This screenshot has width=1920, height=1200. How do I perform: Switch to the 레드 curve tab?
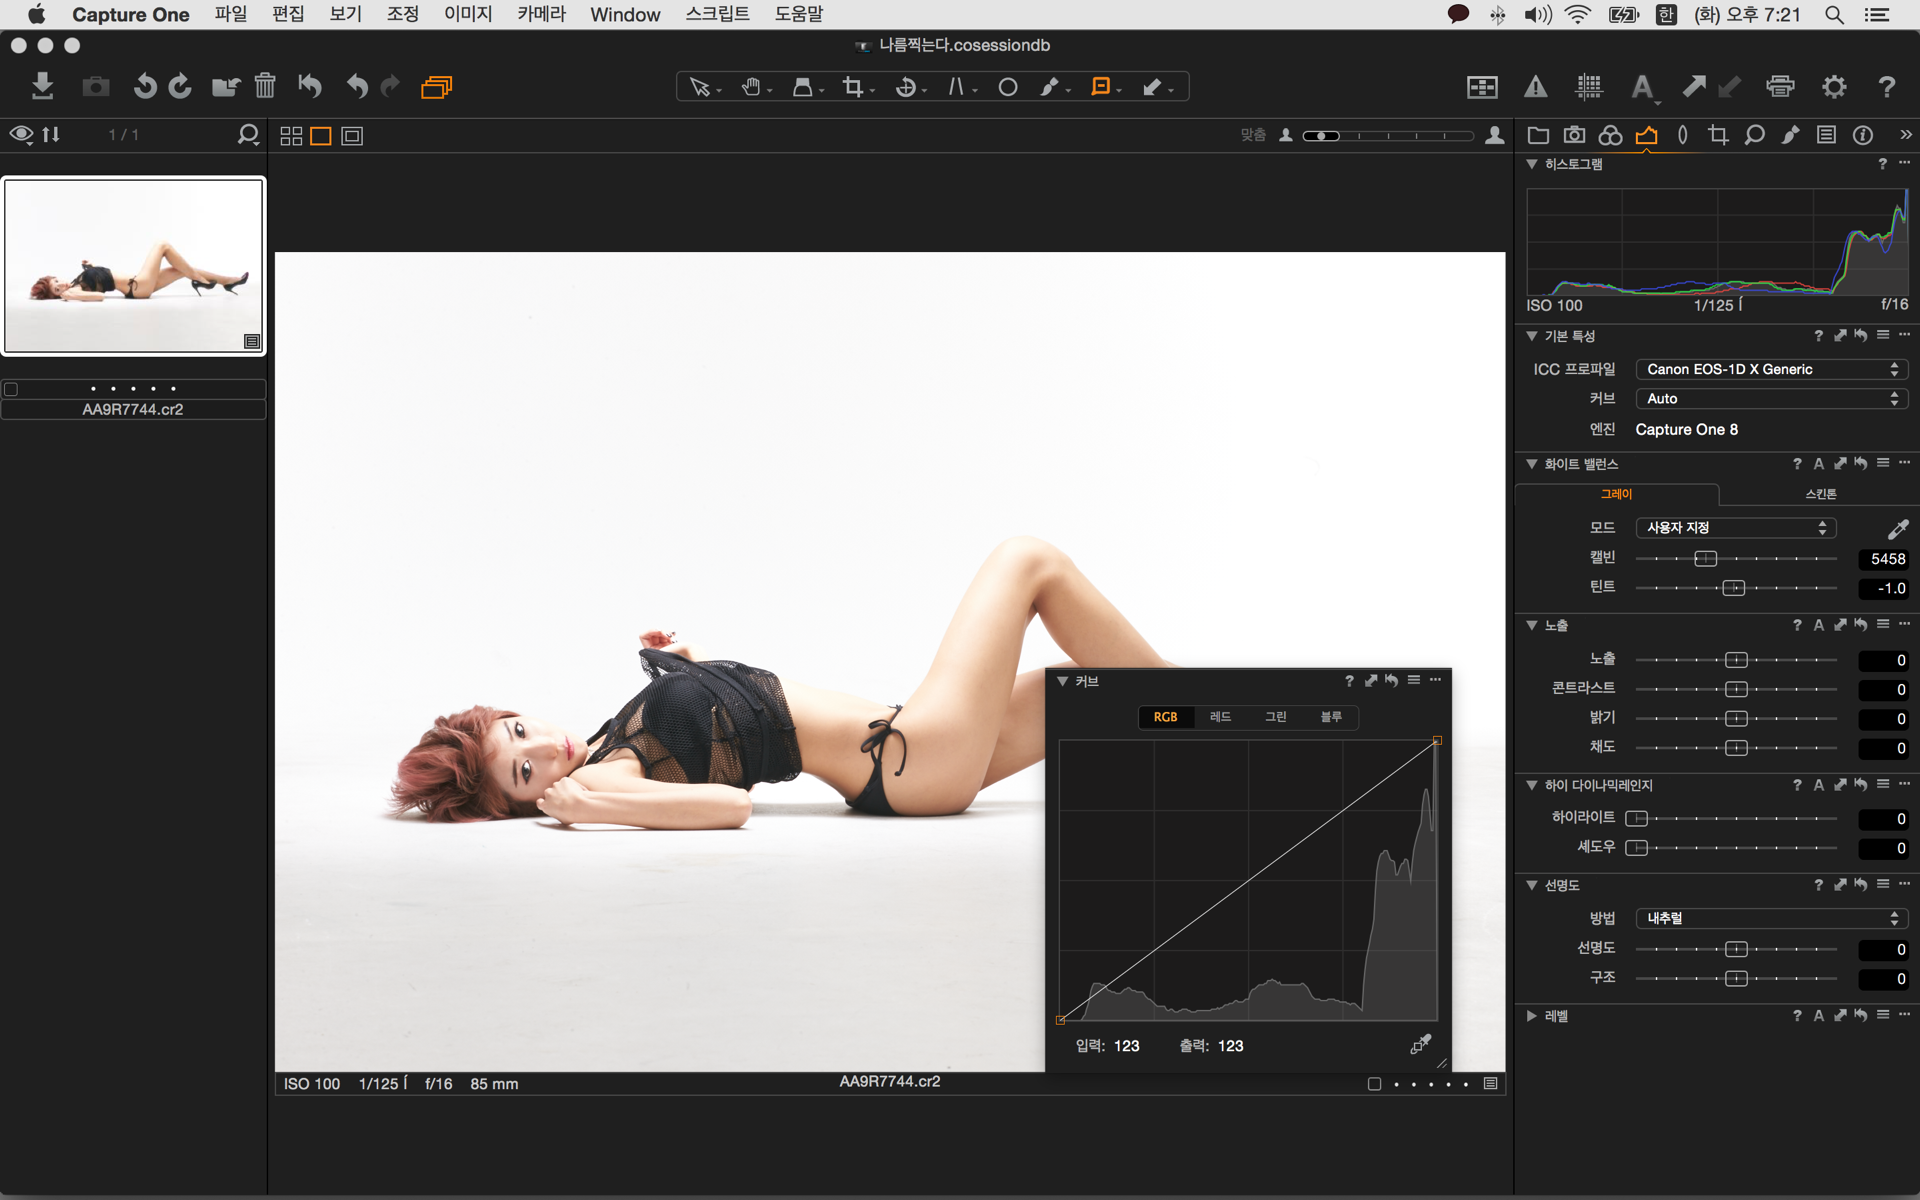point(1220,717)
